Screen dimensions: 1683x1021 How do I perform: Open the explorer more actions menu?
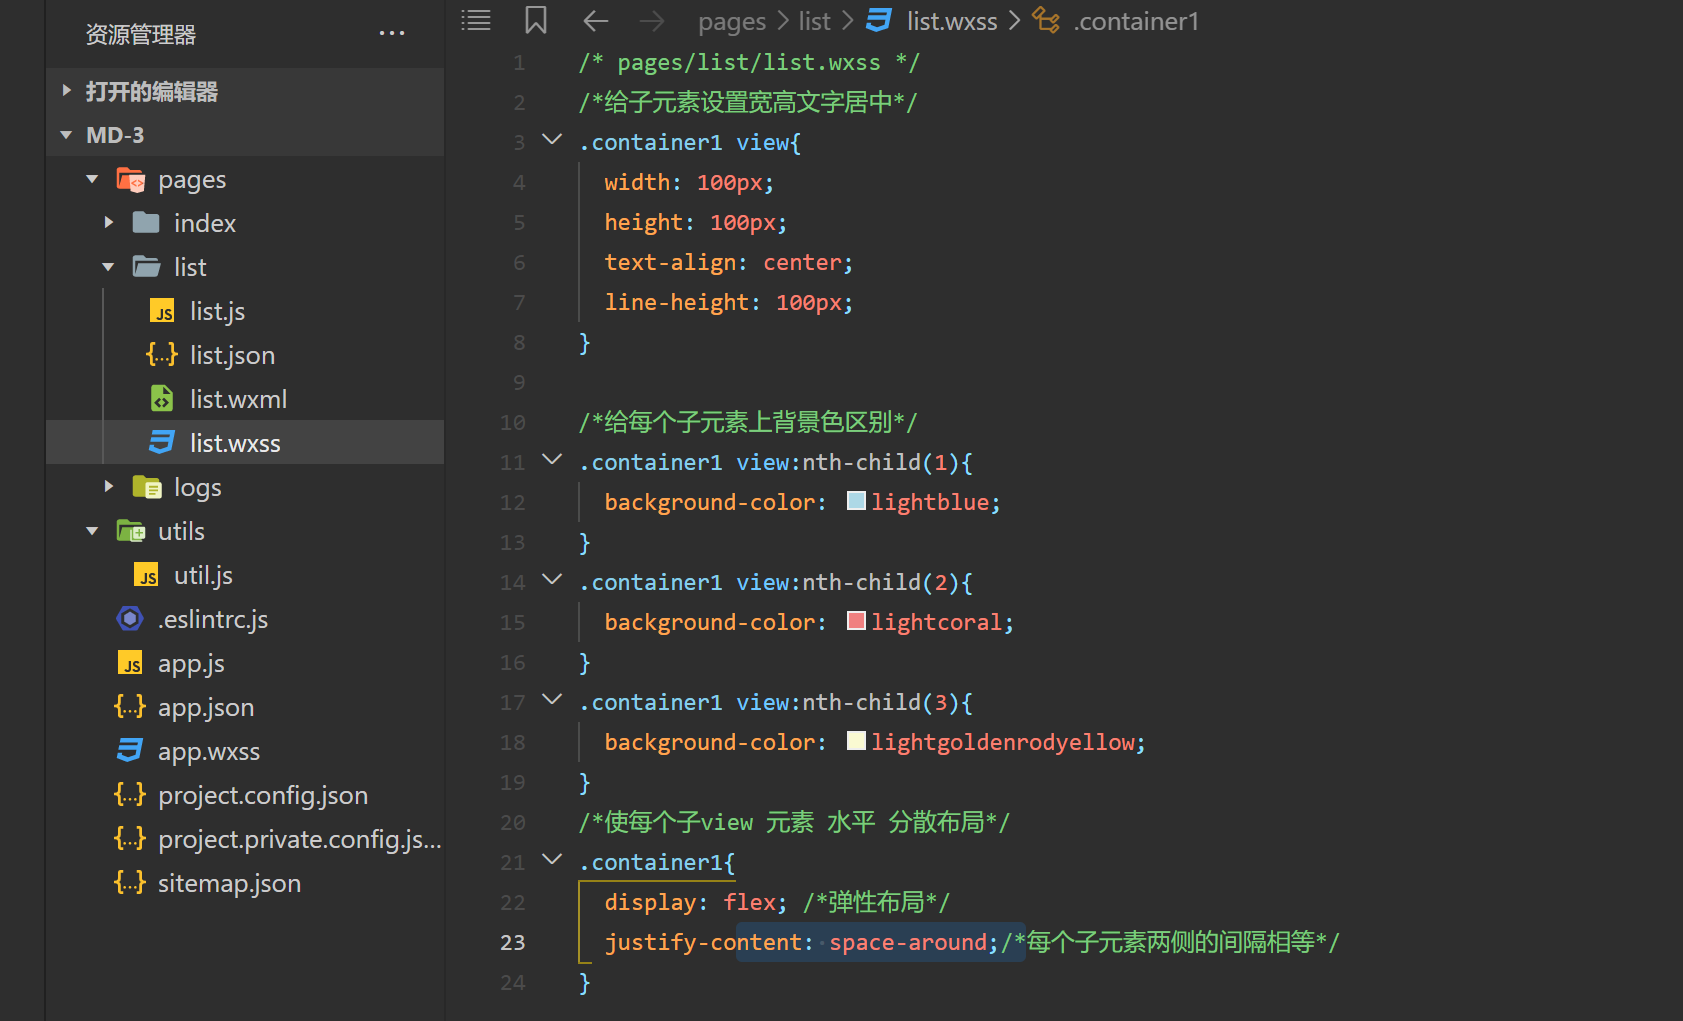[x=391, y=33]
